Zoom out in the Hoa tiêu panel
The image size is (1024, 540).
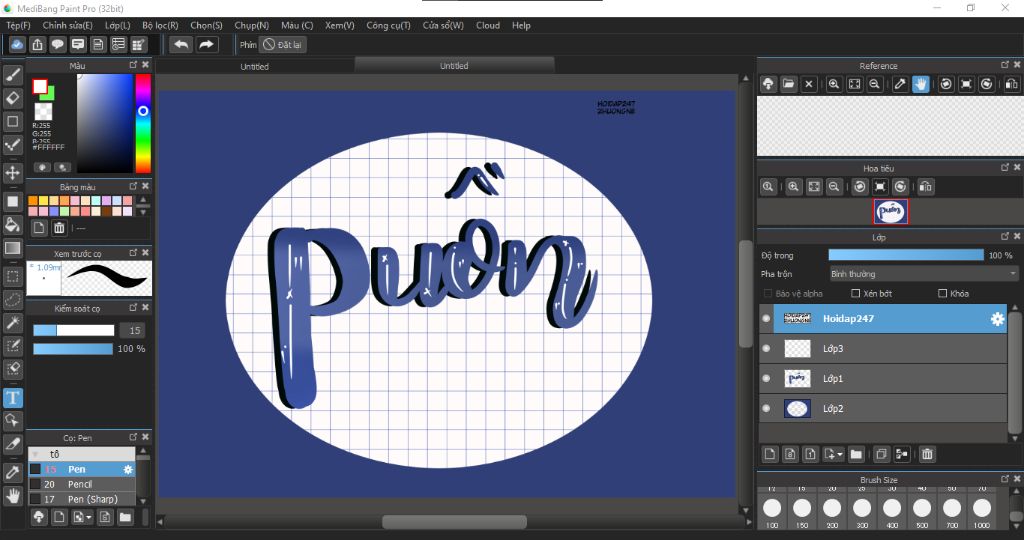pyautogui.click(x=834, y=187)
